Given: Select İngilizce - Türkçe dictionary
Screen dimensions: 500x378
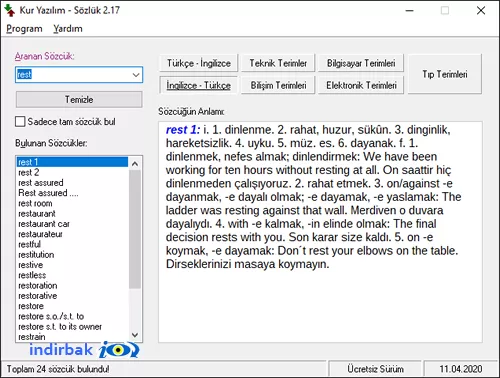Looking at the screenshot, I should (x=199, y=85).
